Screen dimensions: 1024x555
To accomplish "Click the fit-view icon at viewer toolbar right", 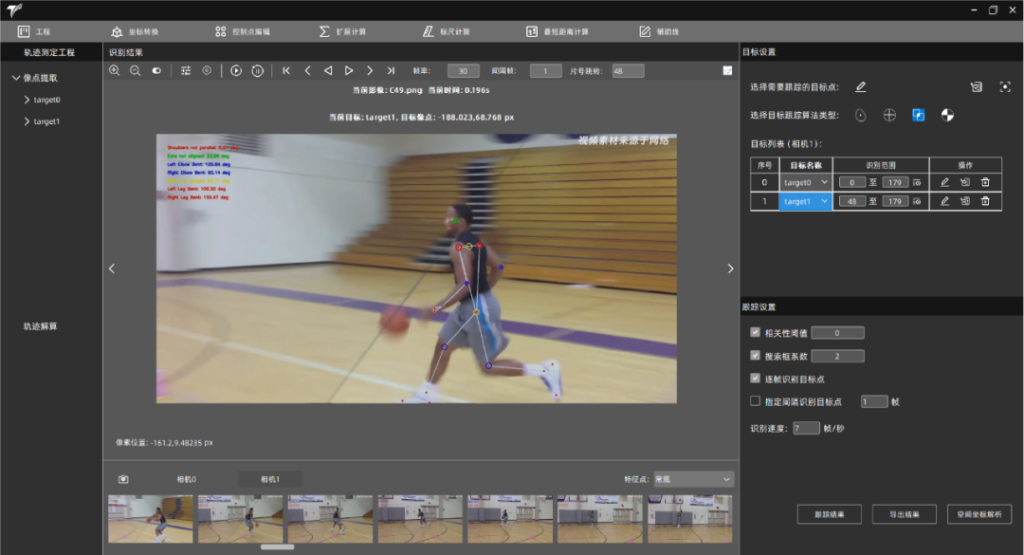I will click(x=728, y=71).
